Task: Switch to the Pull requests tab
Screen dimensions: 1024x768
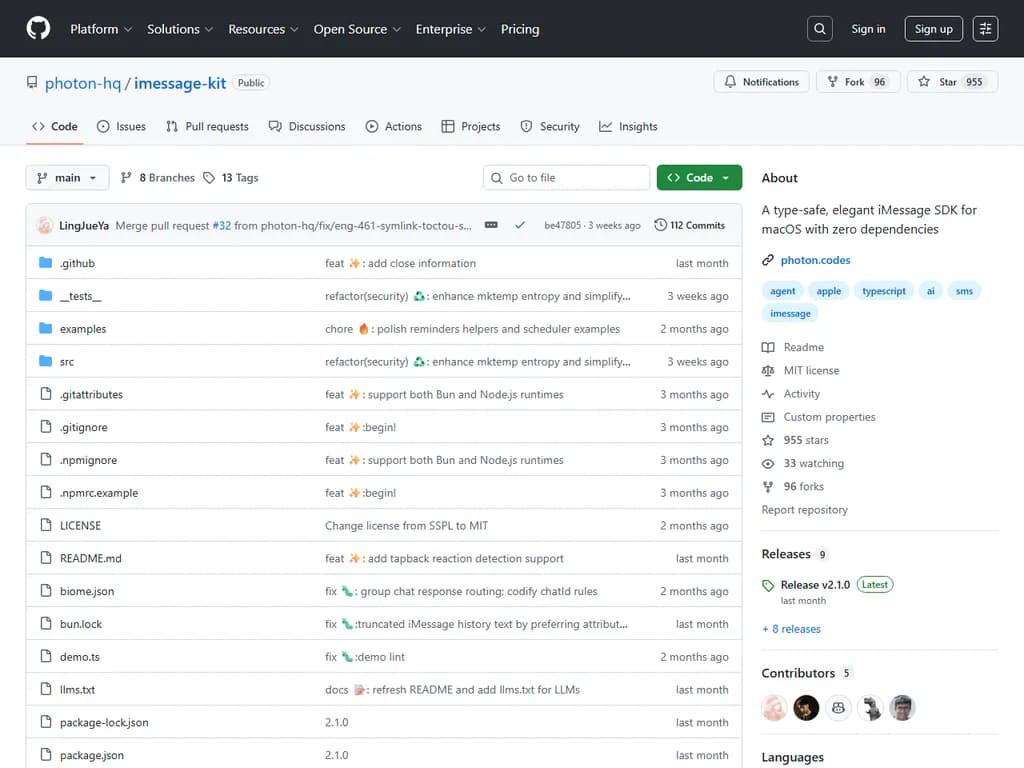Action: click(207, 127)
